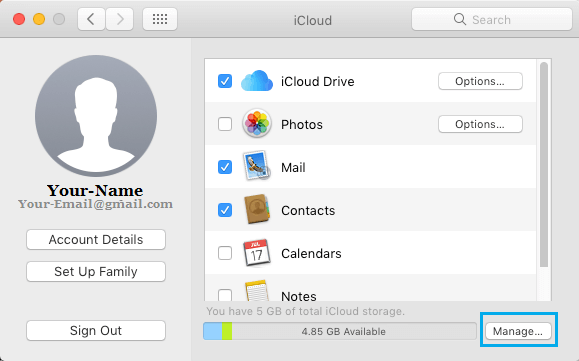Go back with the left arrow
The height and width of the screenshot is (361, 579).
[91, 19]
